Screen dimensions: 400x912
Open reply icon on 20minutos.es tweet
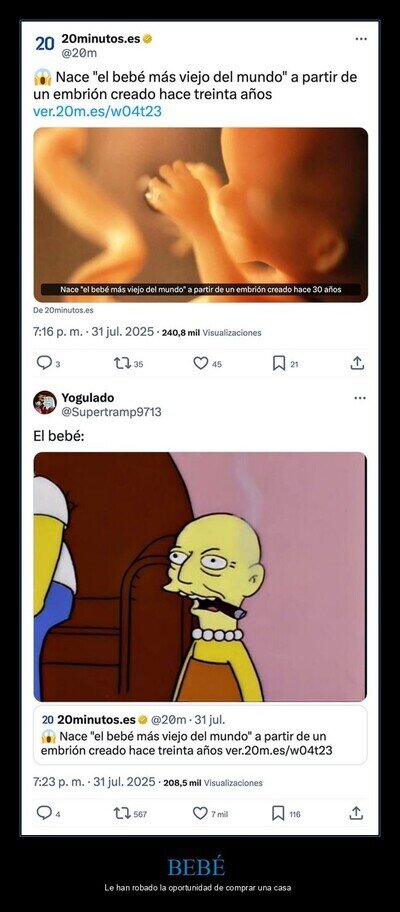(44, 363)
